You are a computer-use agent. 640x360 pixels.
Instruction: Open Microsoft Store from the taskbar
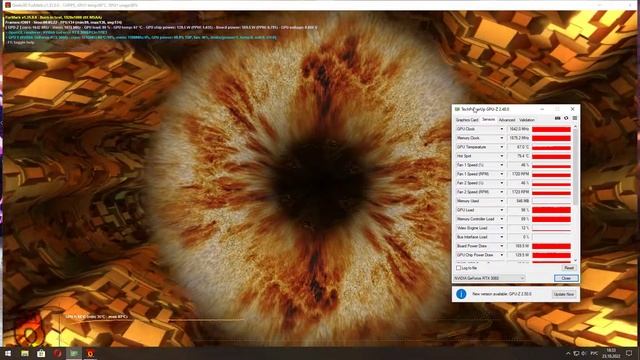pos(41,353)
